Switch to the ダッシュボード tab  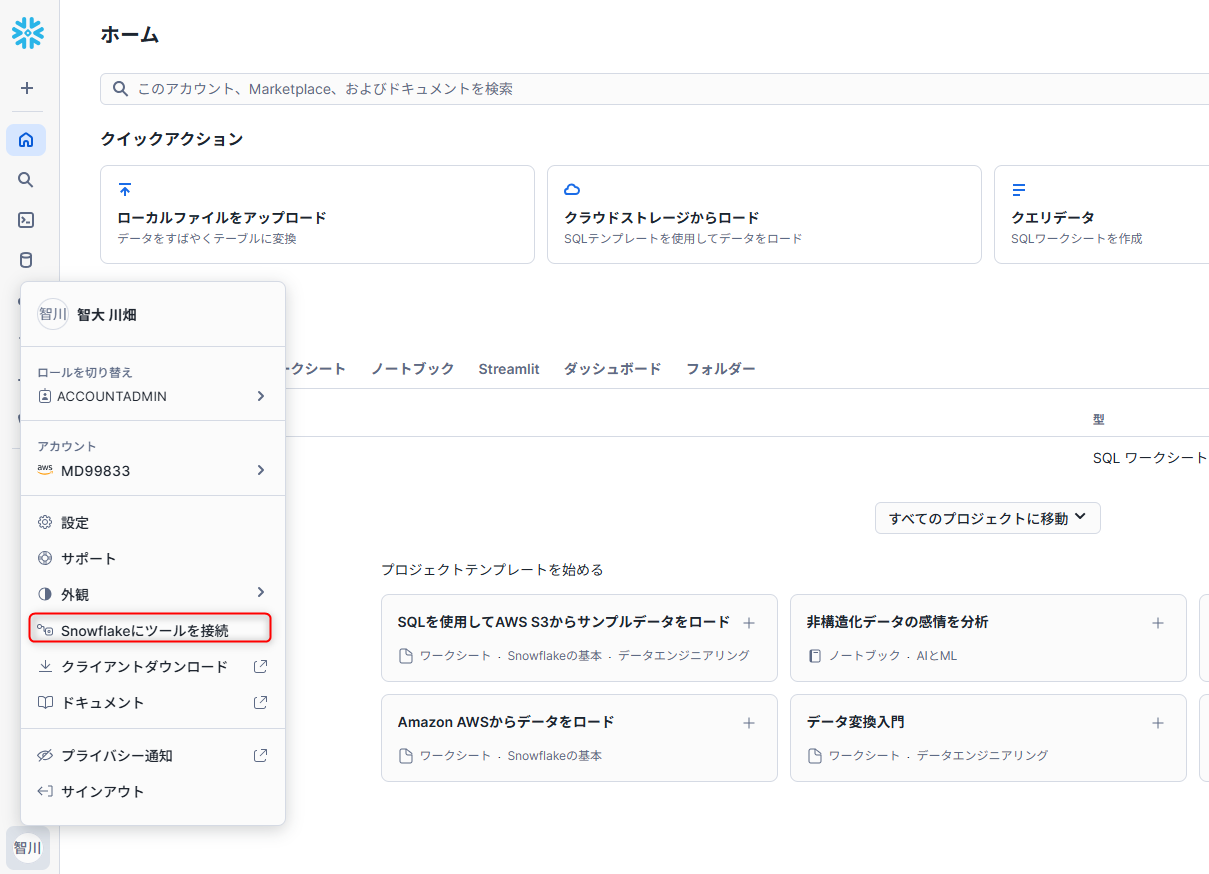(x=613, y=368)
